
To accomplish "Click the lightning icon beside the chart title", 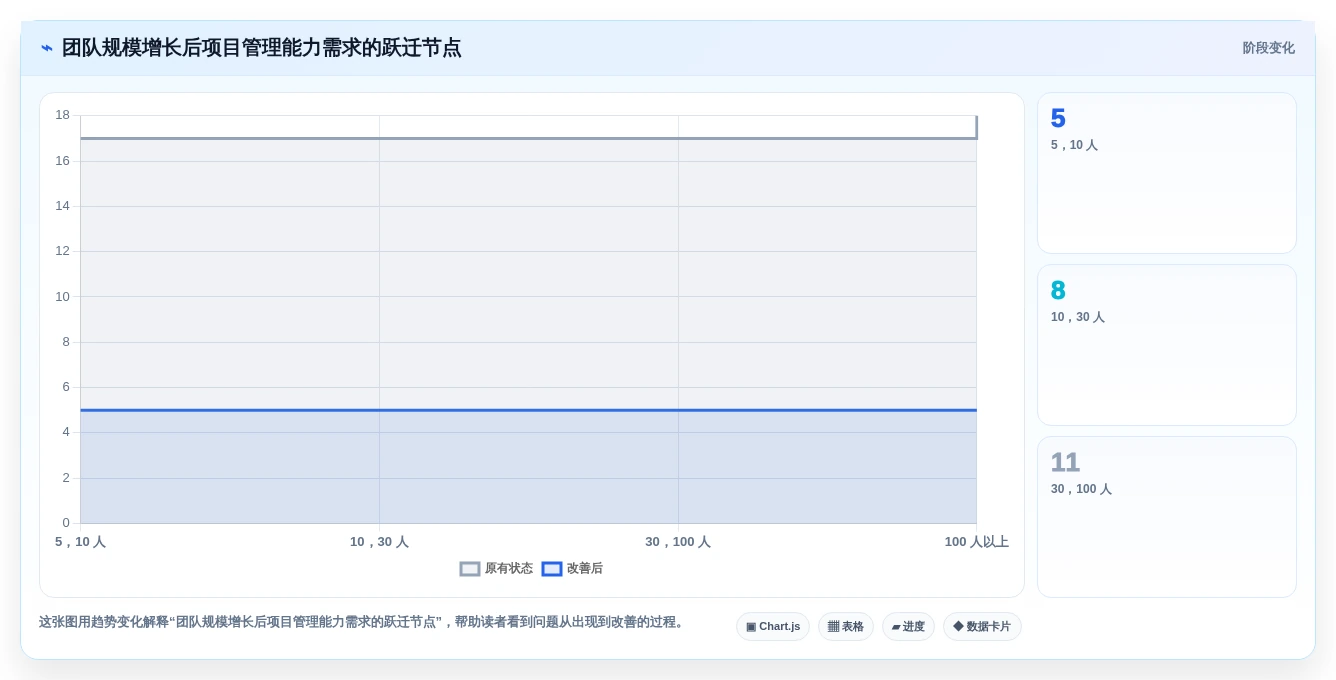I will click(47, 48).
